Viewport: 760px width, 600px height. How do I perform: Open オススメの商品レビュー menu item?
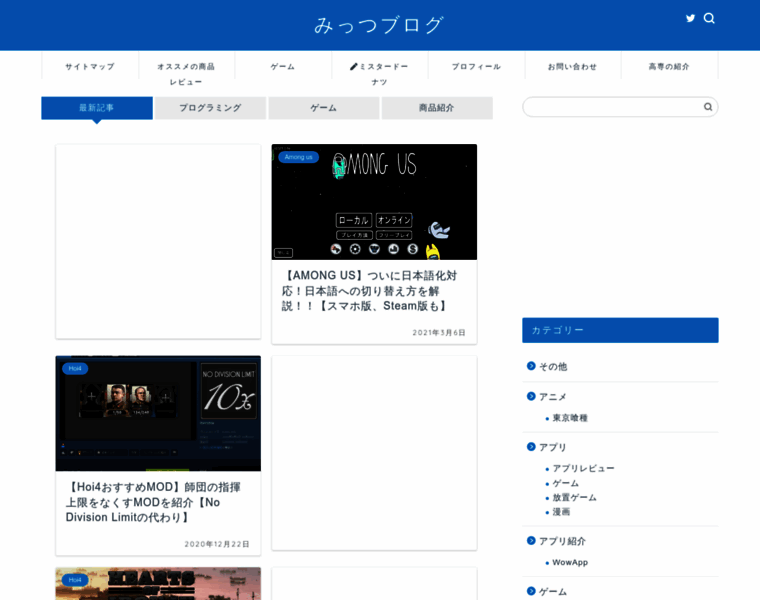click(x=186, y=74)
